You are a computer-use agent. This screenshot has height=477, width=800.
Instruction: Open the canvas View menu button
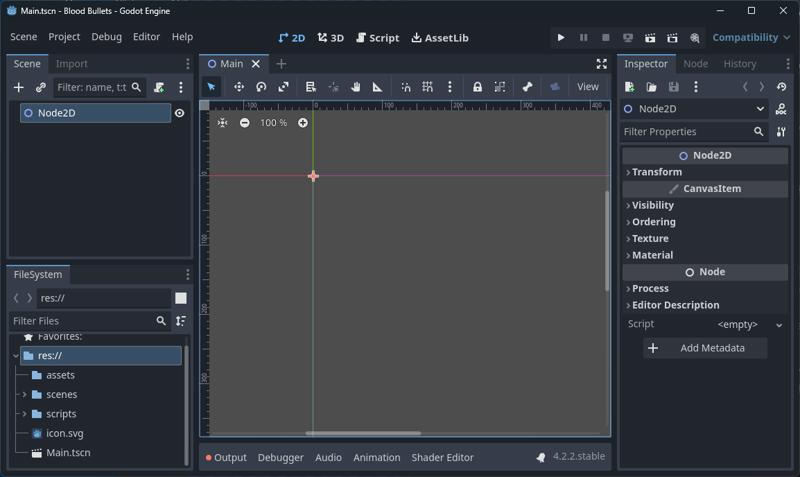click(x=587, y=87)
